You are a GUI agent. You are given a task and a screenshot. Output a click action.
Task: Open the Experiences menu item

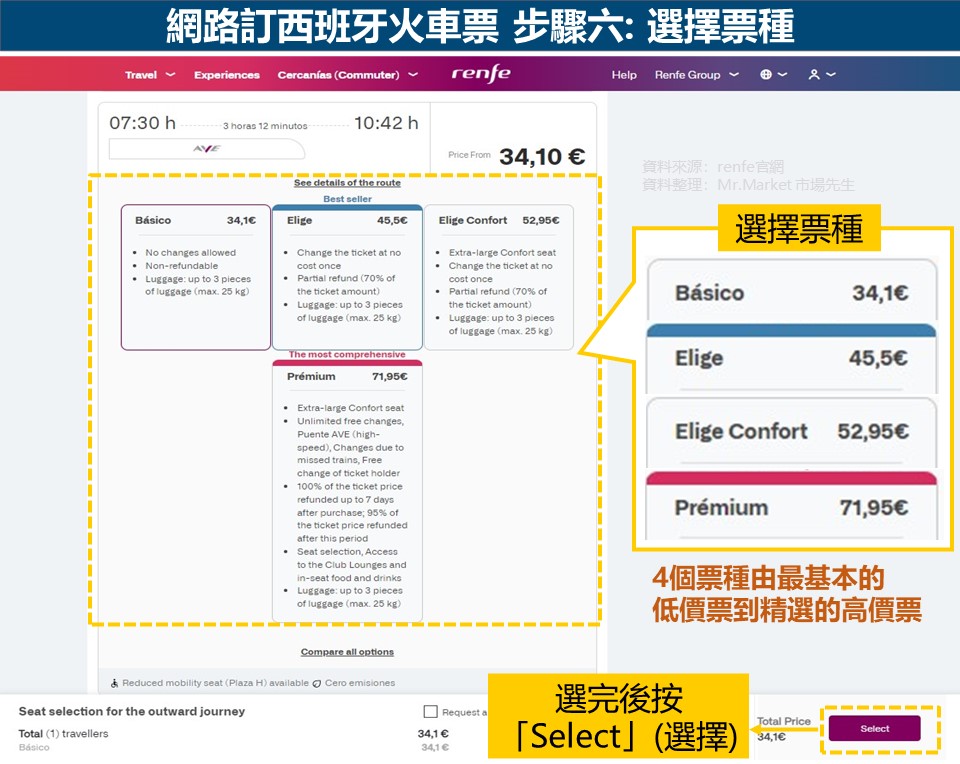point(227,75)
